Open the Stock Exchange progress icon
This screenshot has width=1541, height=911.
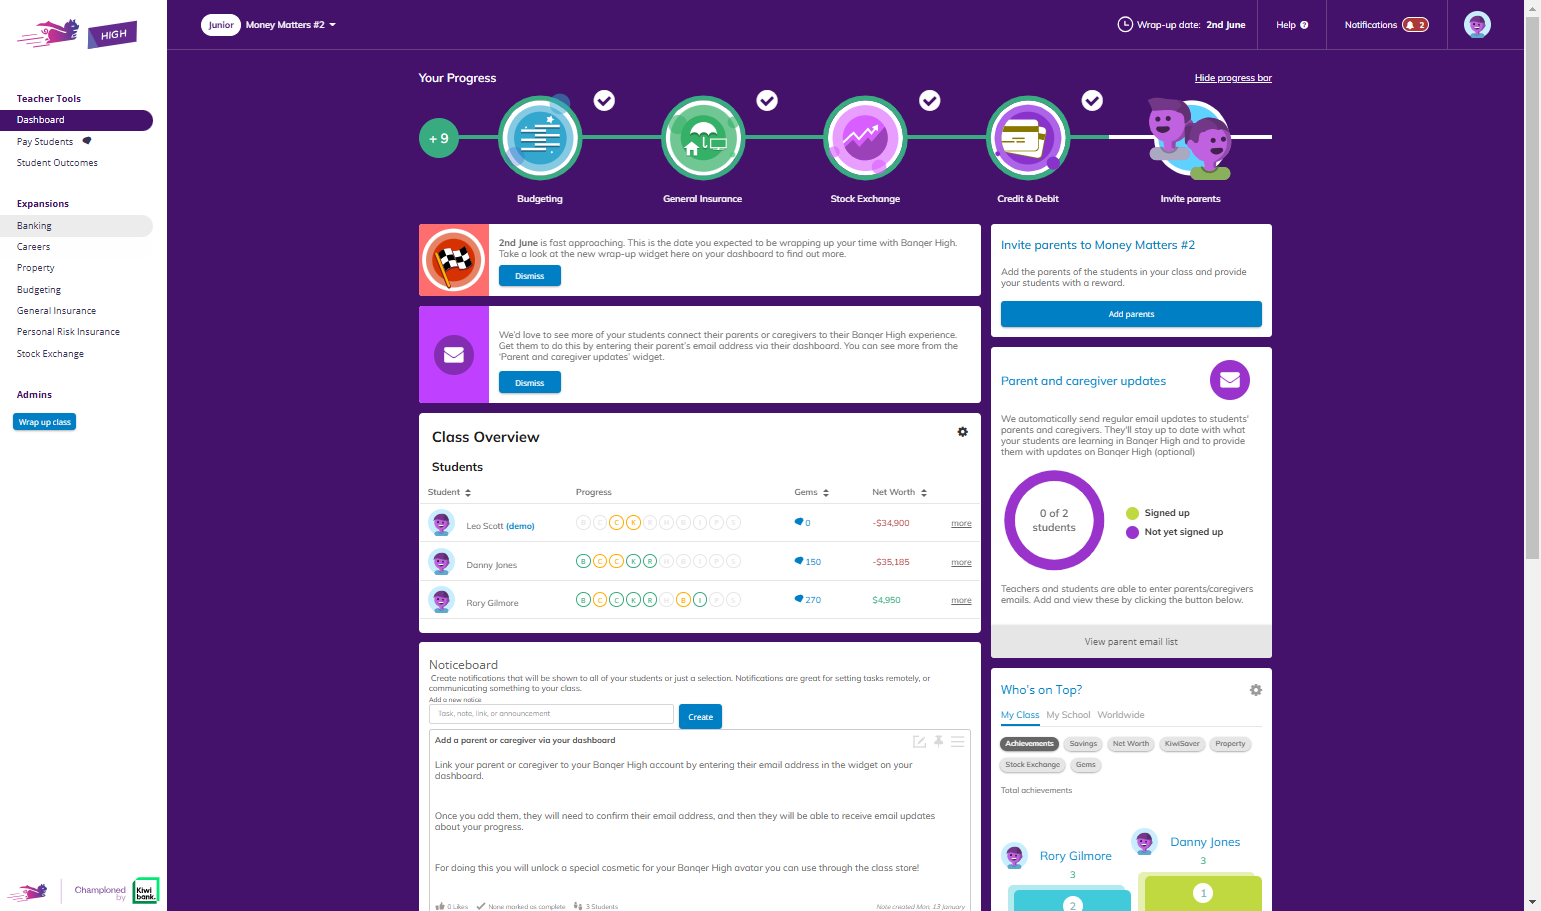click(x=865, y=138)
